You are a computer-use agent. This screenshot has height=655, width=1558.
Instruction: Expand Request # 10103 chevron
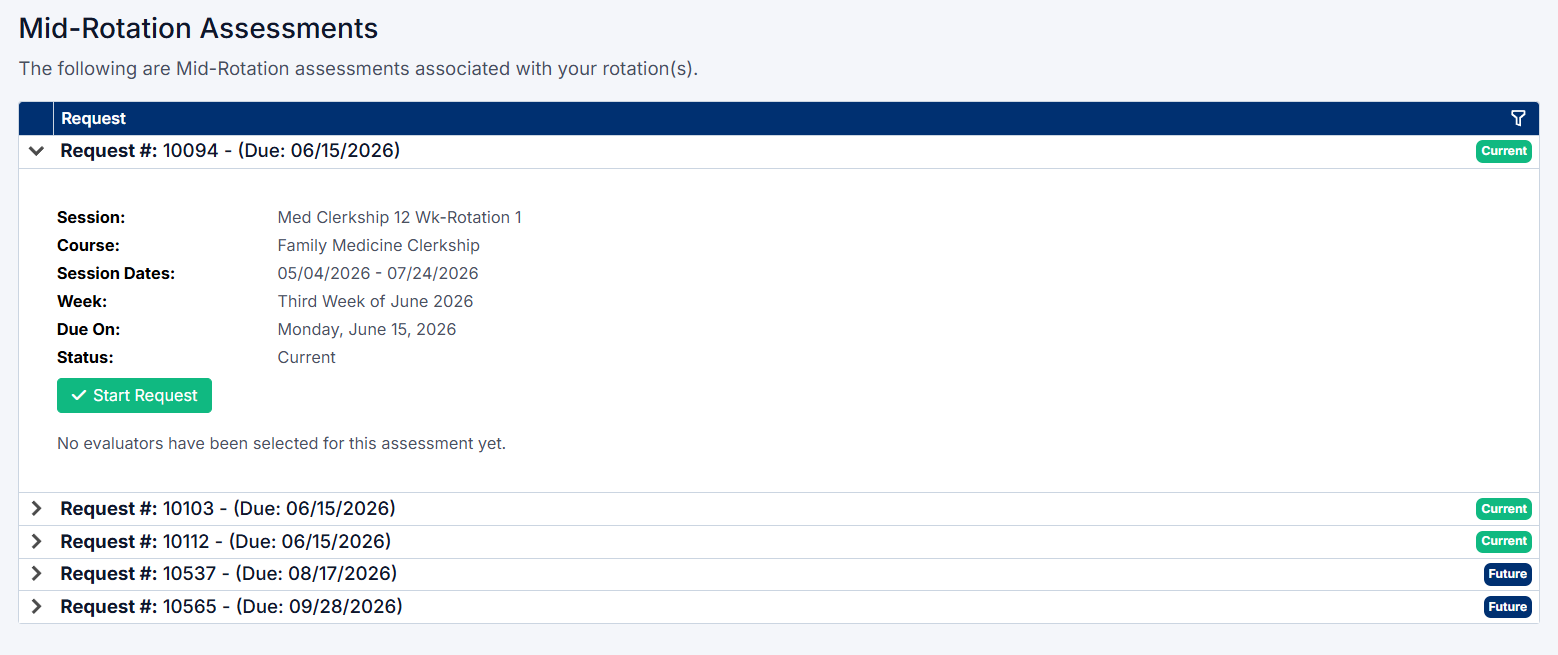point(37,509)
